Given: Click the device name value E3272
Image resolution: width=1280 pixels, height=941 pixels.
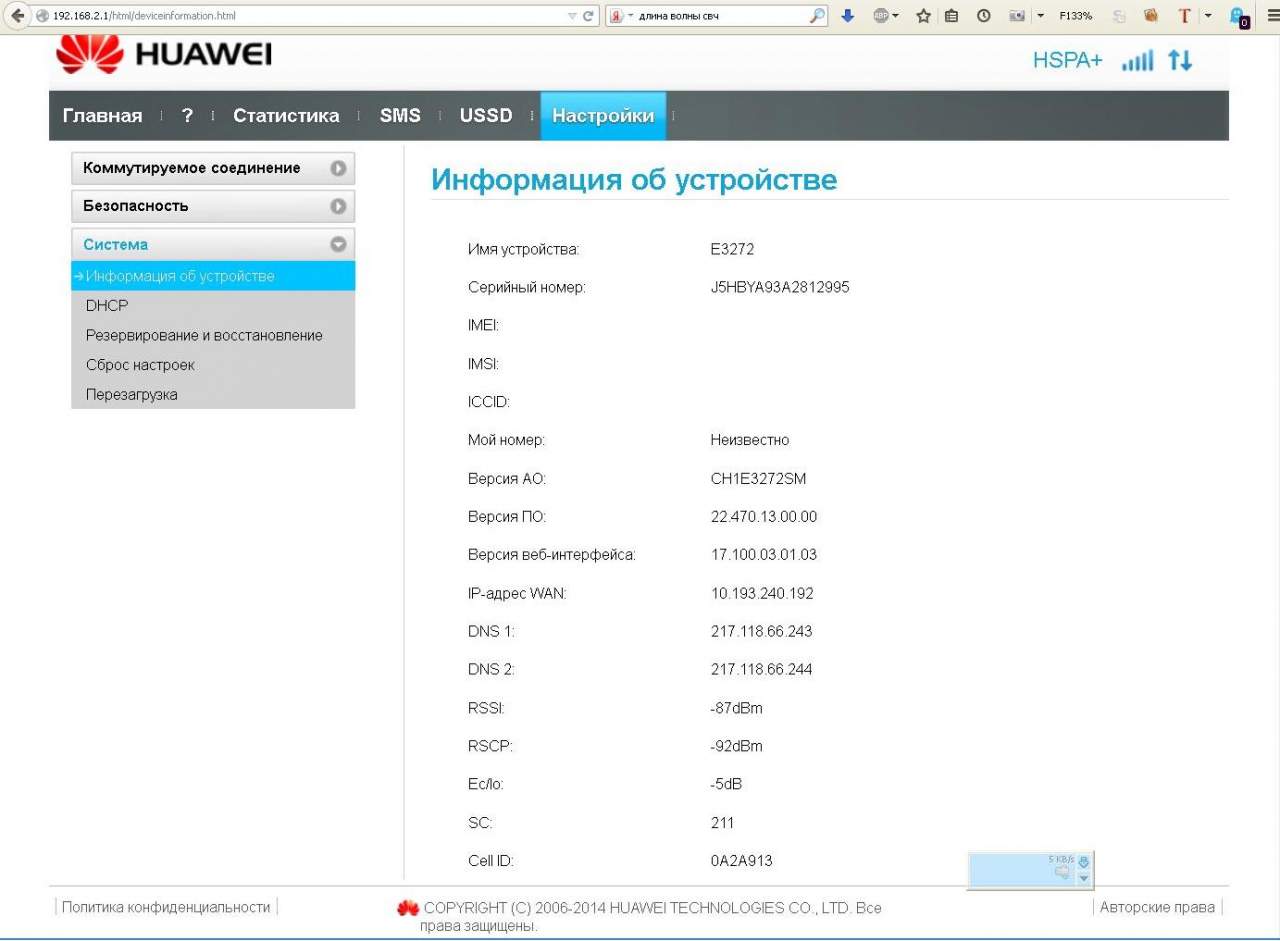Looking at the screenshot, I should 732,249.
